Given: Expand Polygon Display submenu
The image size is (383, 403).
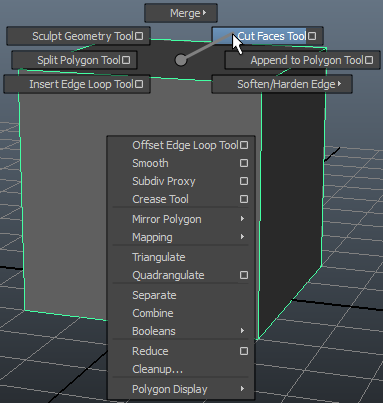Looking at the screenshot, I should pyautogui.click(x=181, y=389).
